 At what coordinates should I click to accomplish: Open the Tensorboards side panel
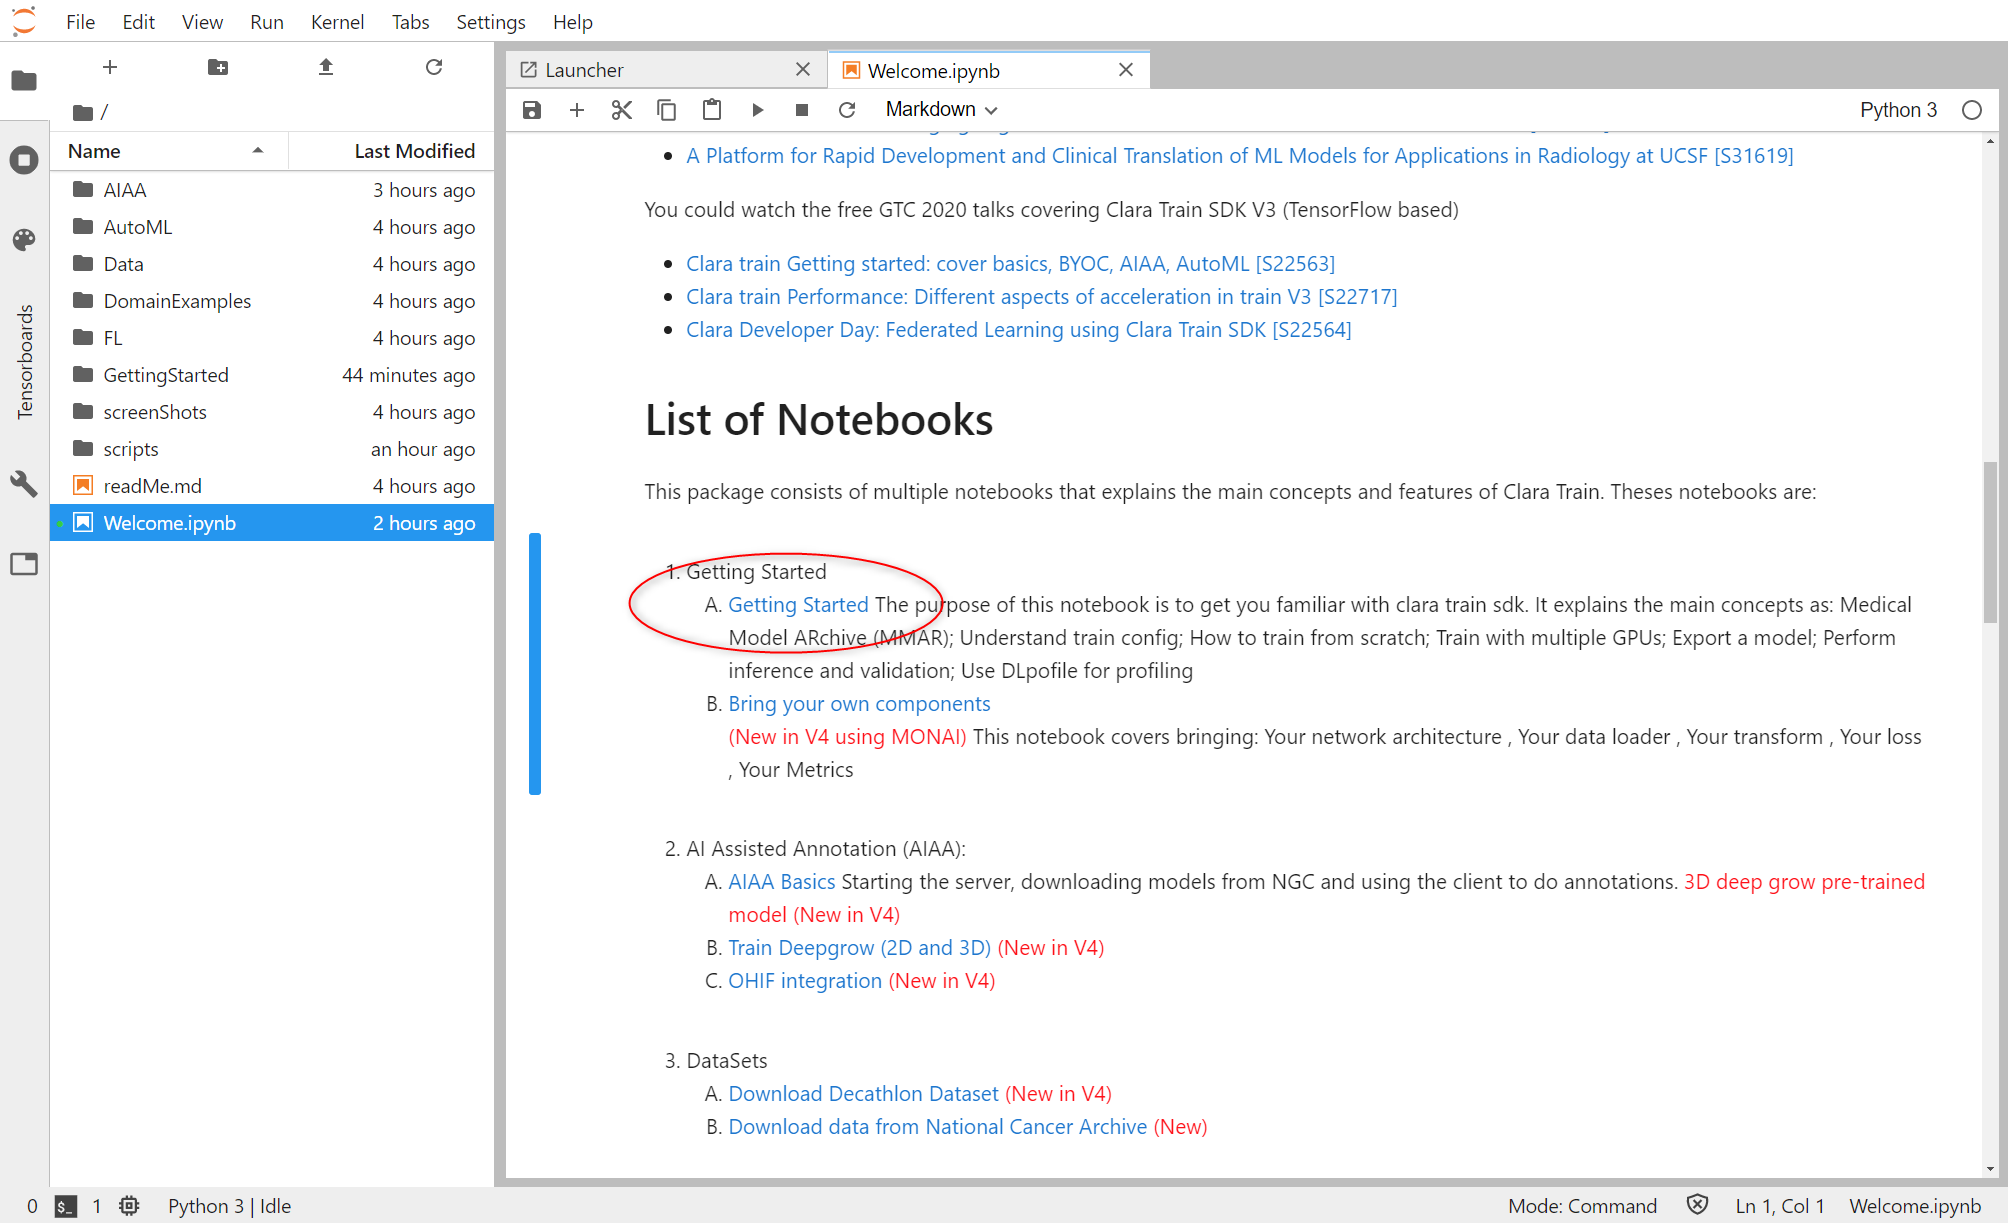coord(24,361)
